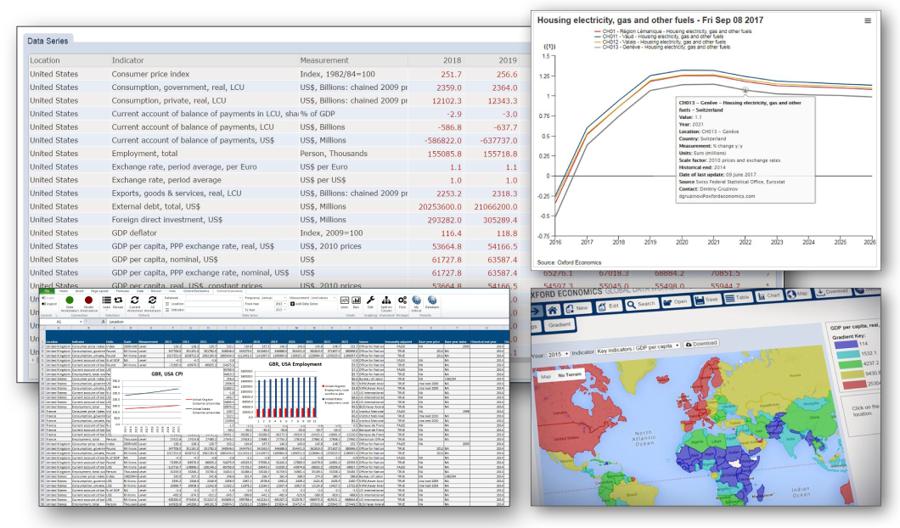900x528 pixels.
Task: Click Edit in the Oxford Economics map toolbar
Action: (608, 306)
